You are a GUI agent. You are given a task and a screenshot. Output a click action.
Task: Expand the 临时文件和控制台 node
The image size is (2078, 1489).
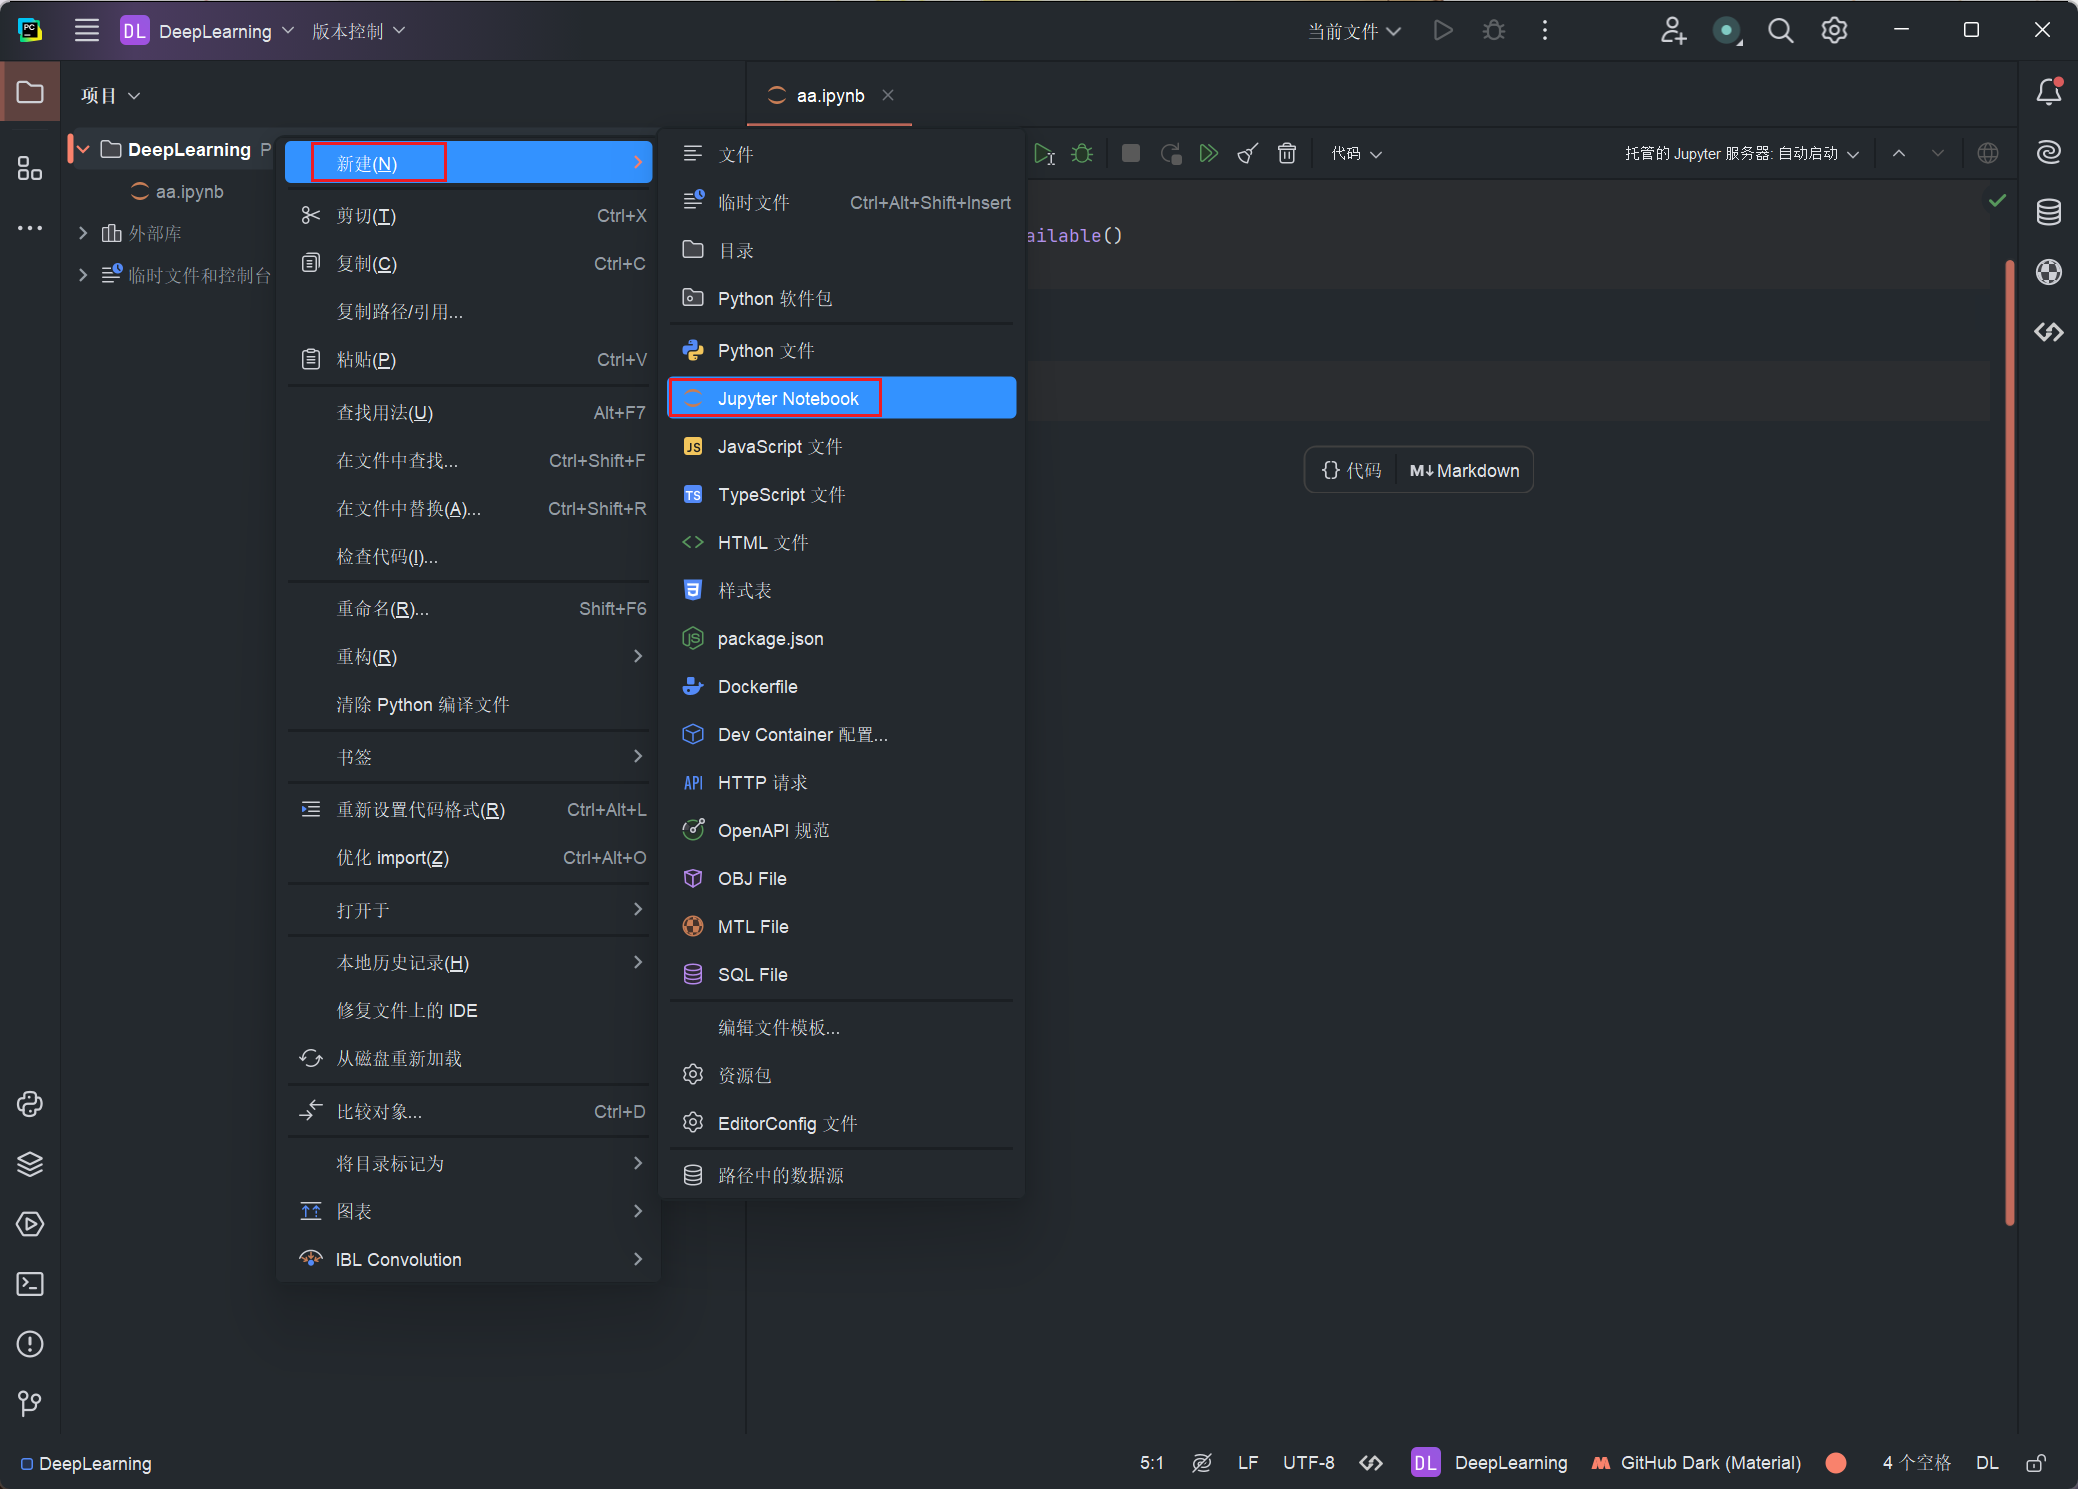(83, 275)
